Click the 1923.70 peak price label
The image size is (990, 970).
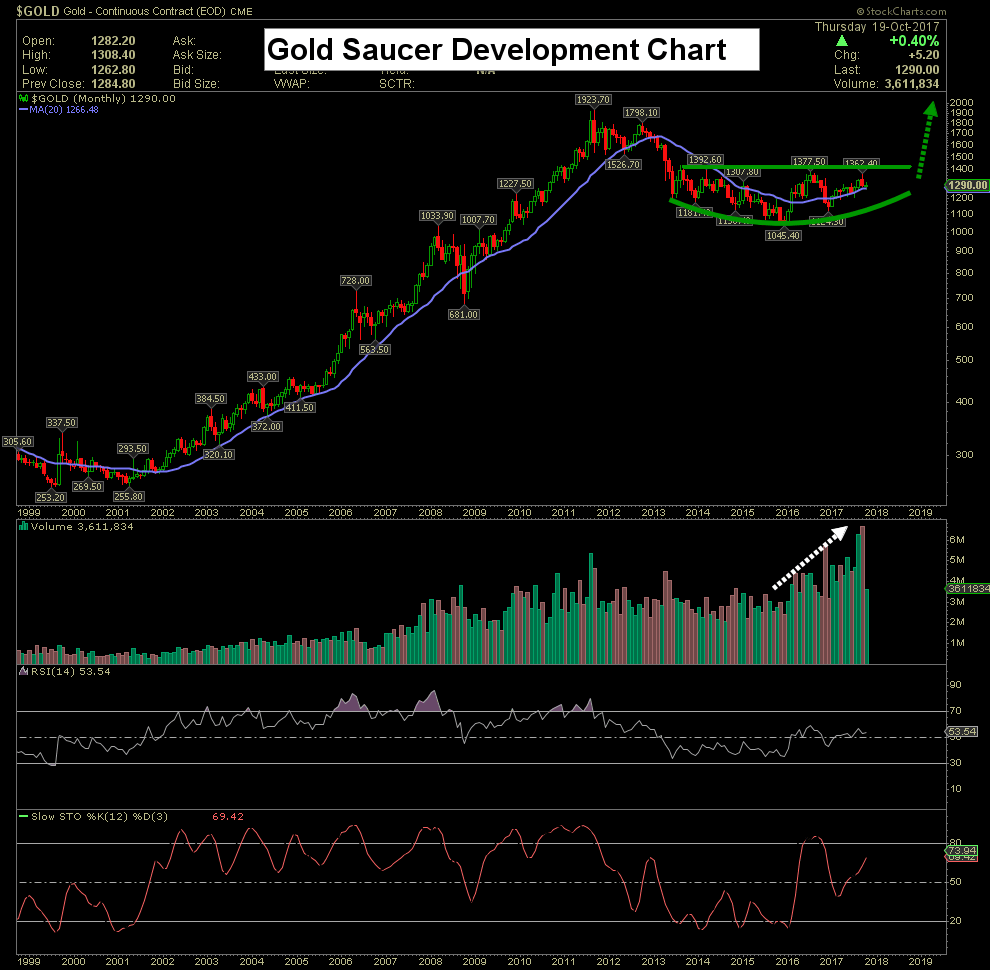pos(593,100)
